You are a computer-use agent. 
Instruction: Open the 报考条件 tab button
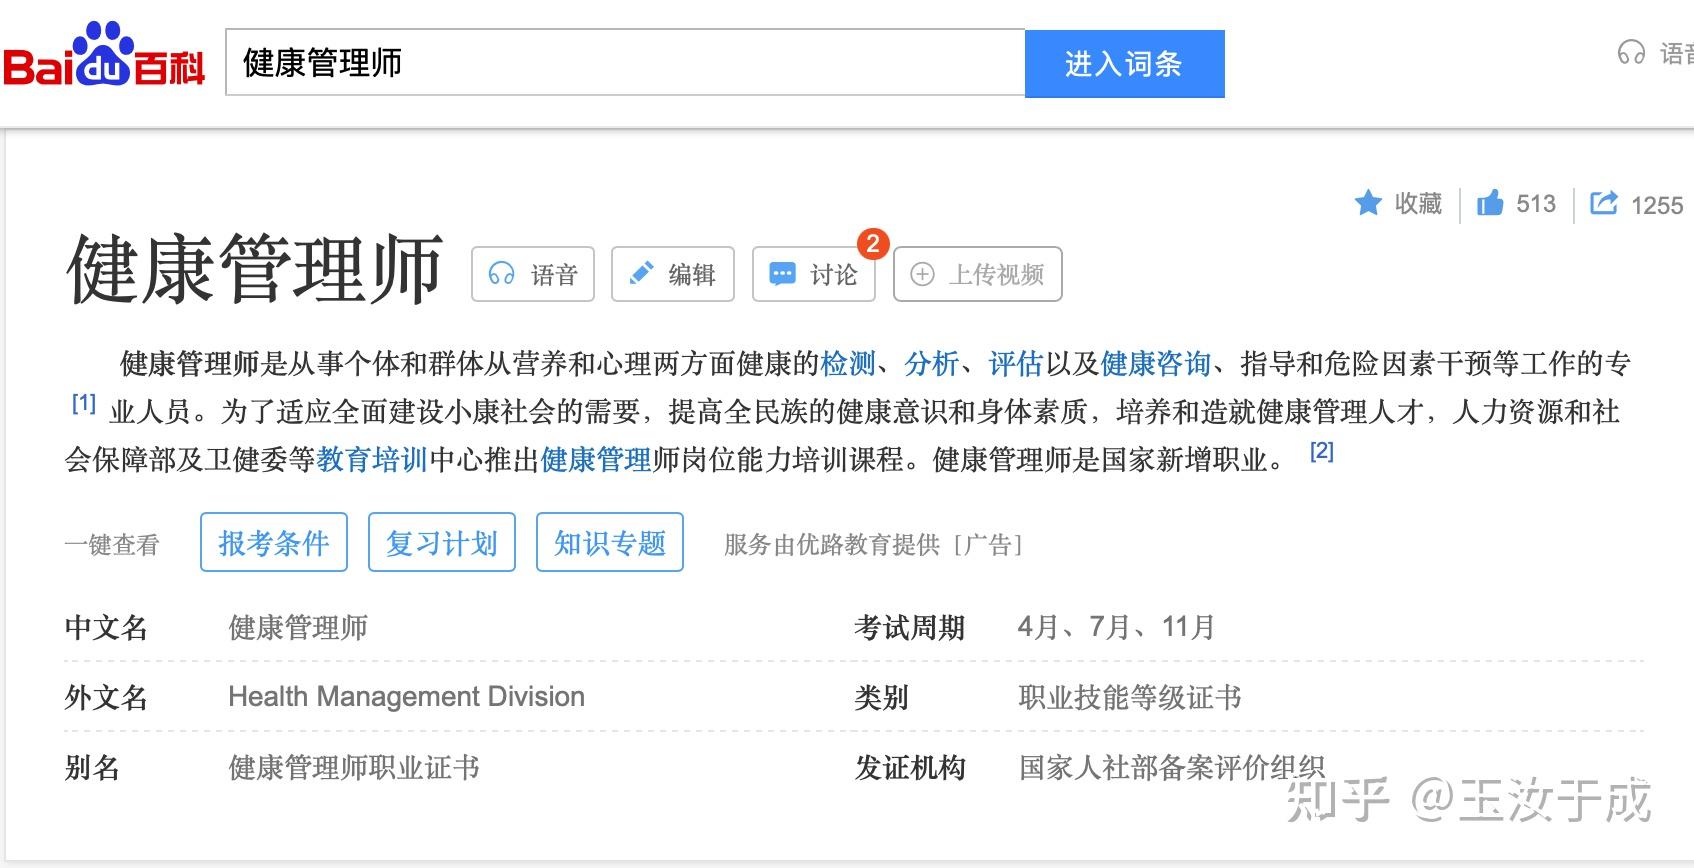[274, 543]
